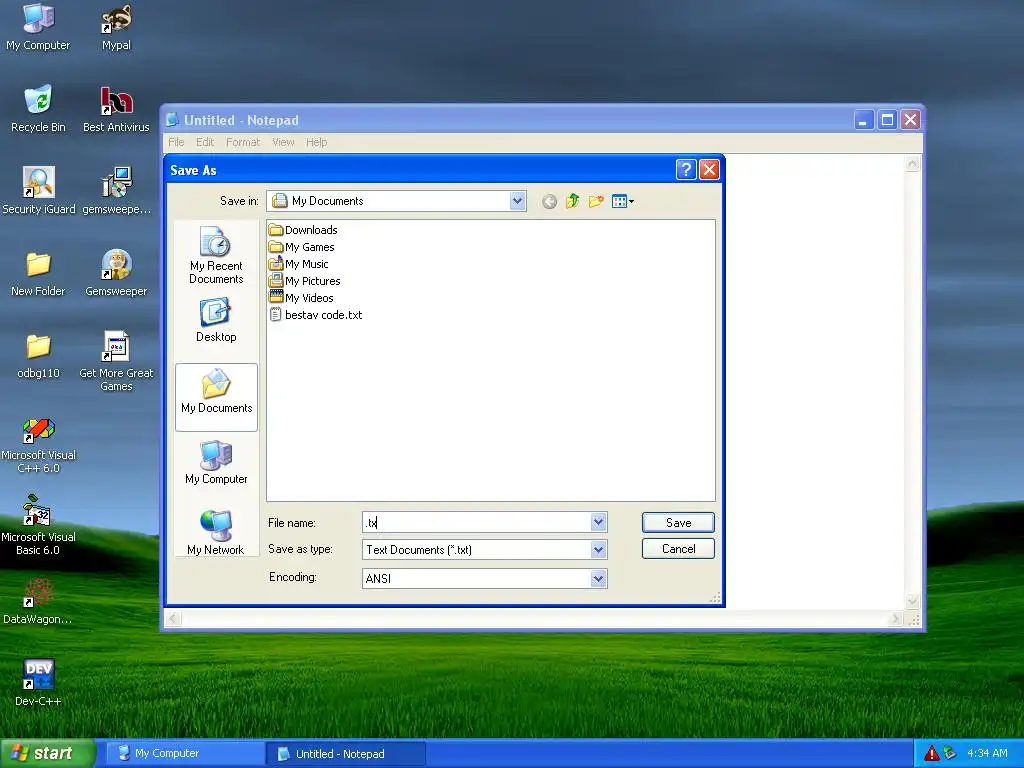Click the Save button

click(x=678, y=522)
